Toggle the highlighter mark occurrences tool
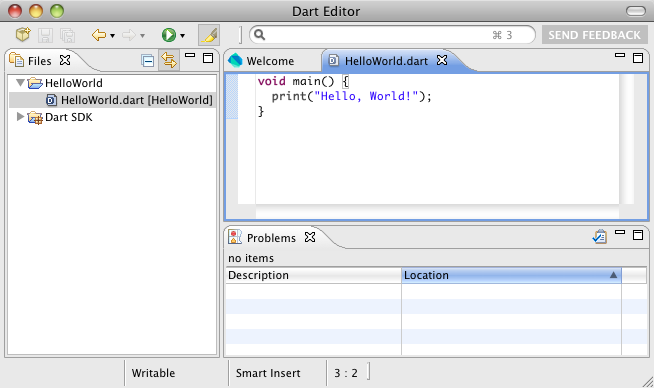The height and width of the screenshot is (388, 654). tap(209, 35)
